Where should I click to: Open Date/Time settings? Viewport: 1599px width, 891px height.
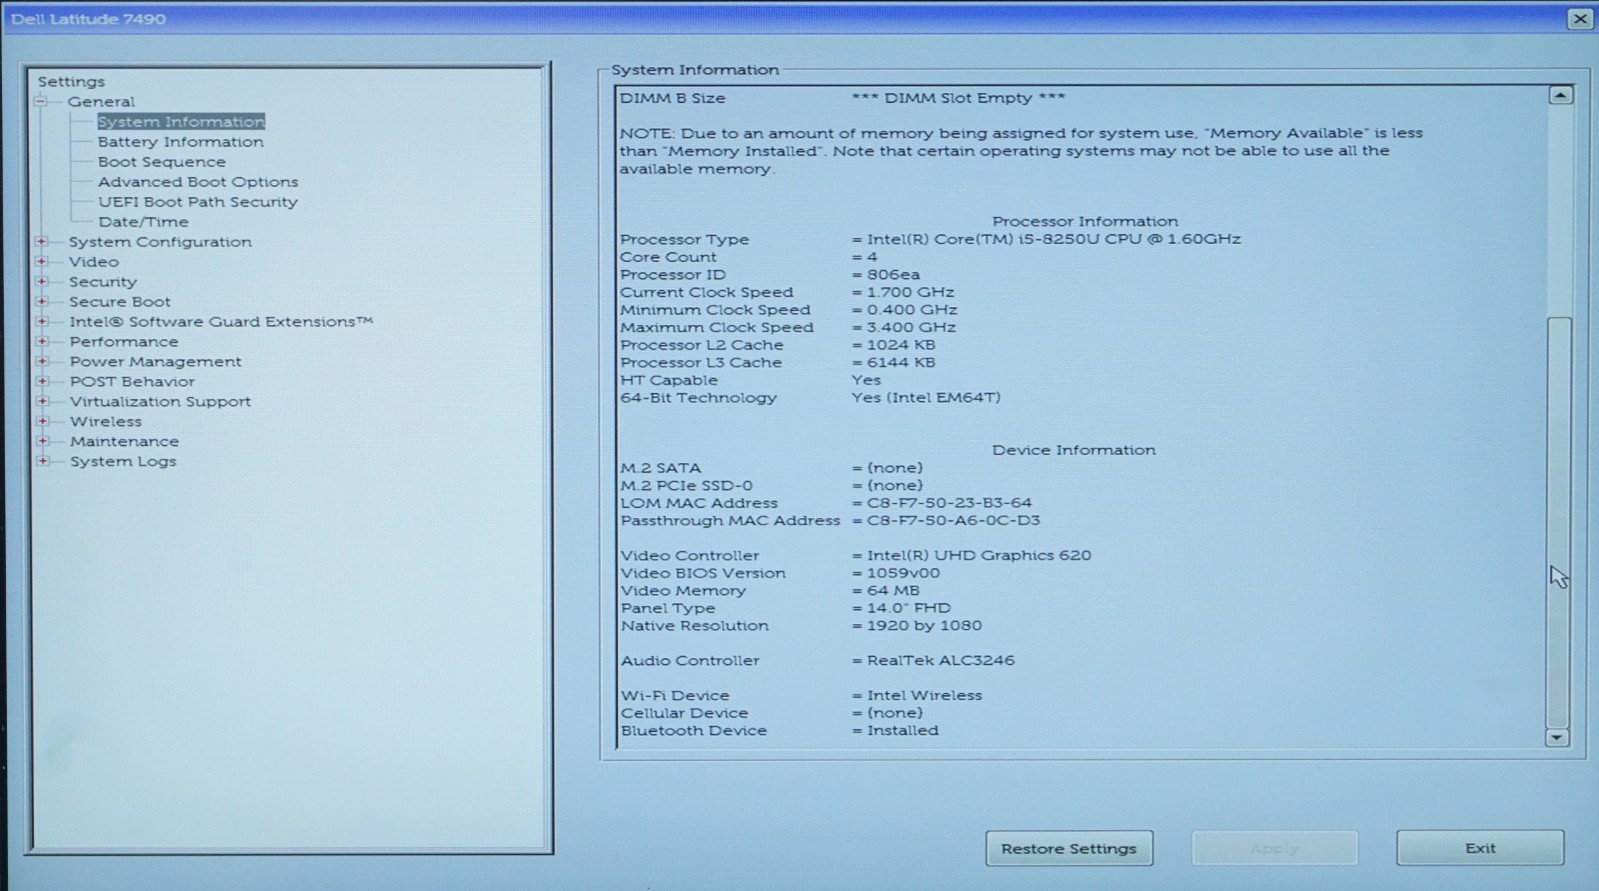pos(143,222)
